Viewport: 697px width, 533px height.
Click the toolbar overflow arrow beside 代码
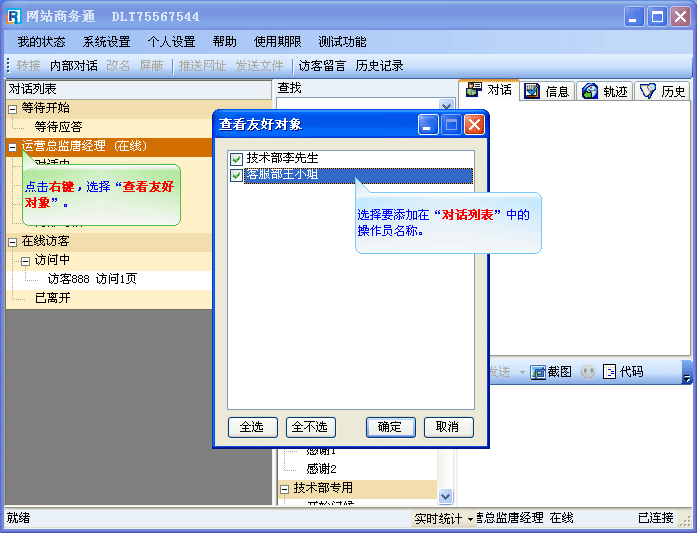(x=686, y=377)
